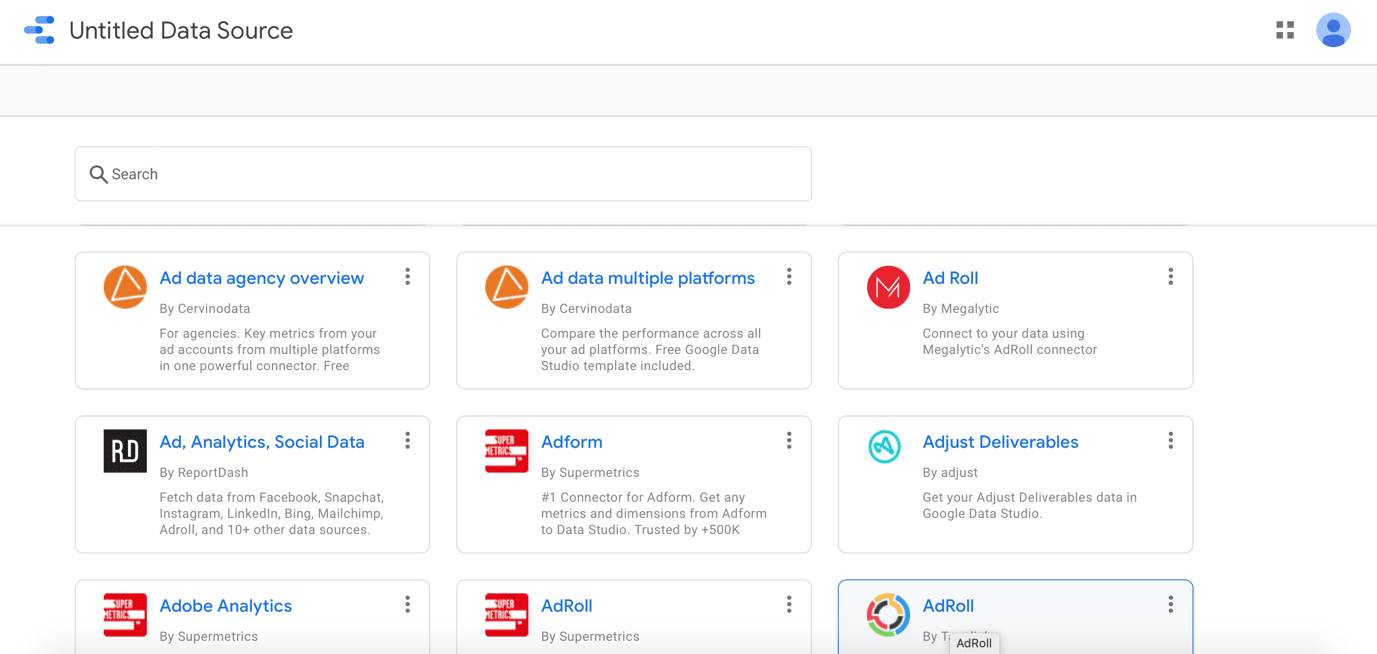The image size is (1377, 654).
Task: Select the Ad Roll connector by Megalytic
Action: pyautogui.click(x=950, y=278)
